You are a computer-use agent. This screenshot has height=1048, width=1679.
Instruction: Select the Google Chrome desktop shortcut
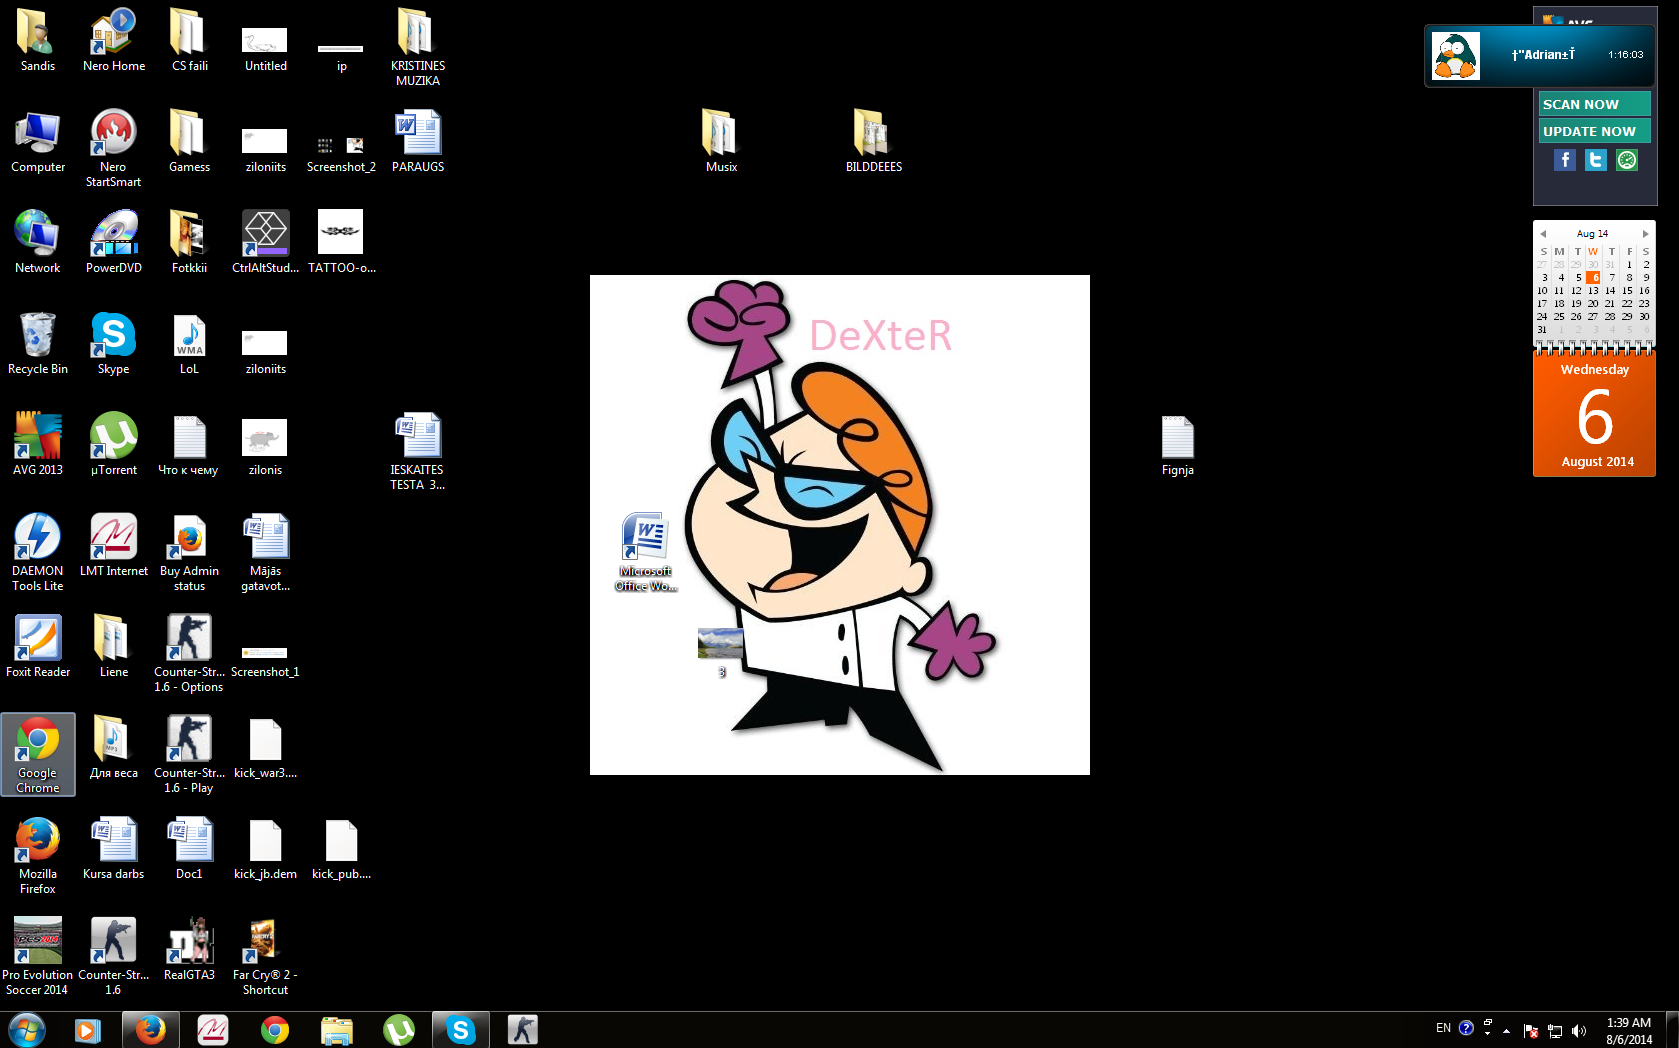point(38,754)
